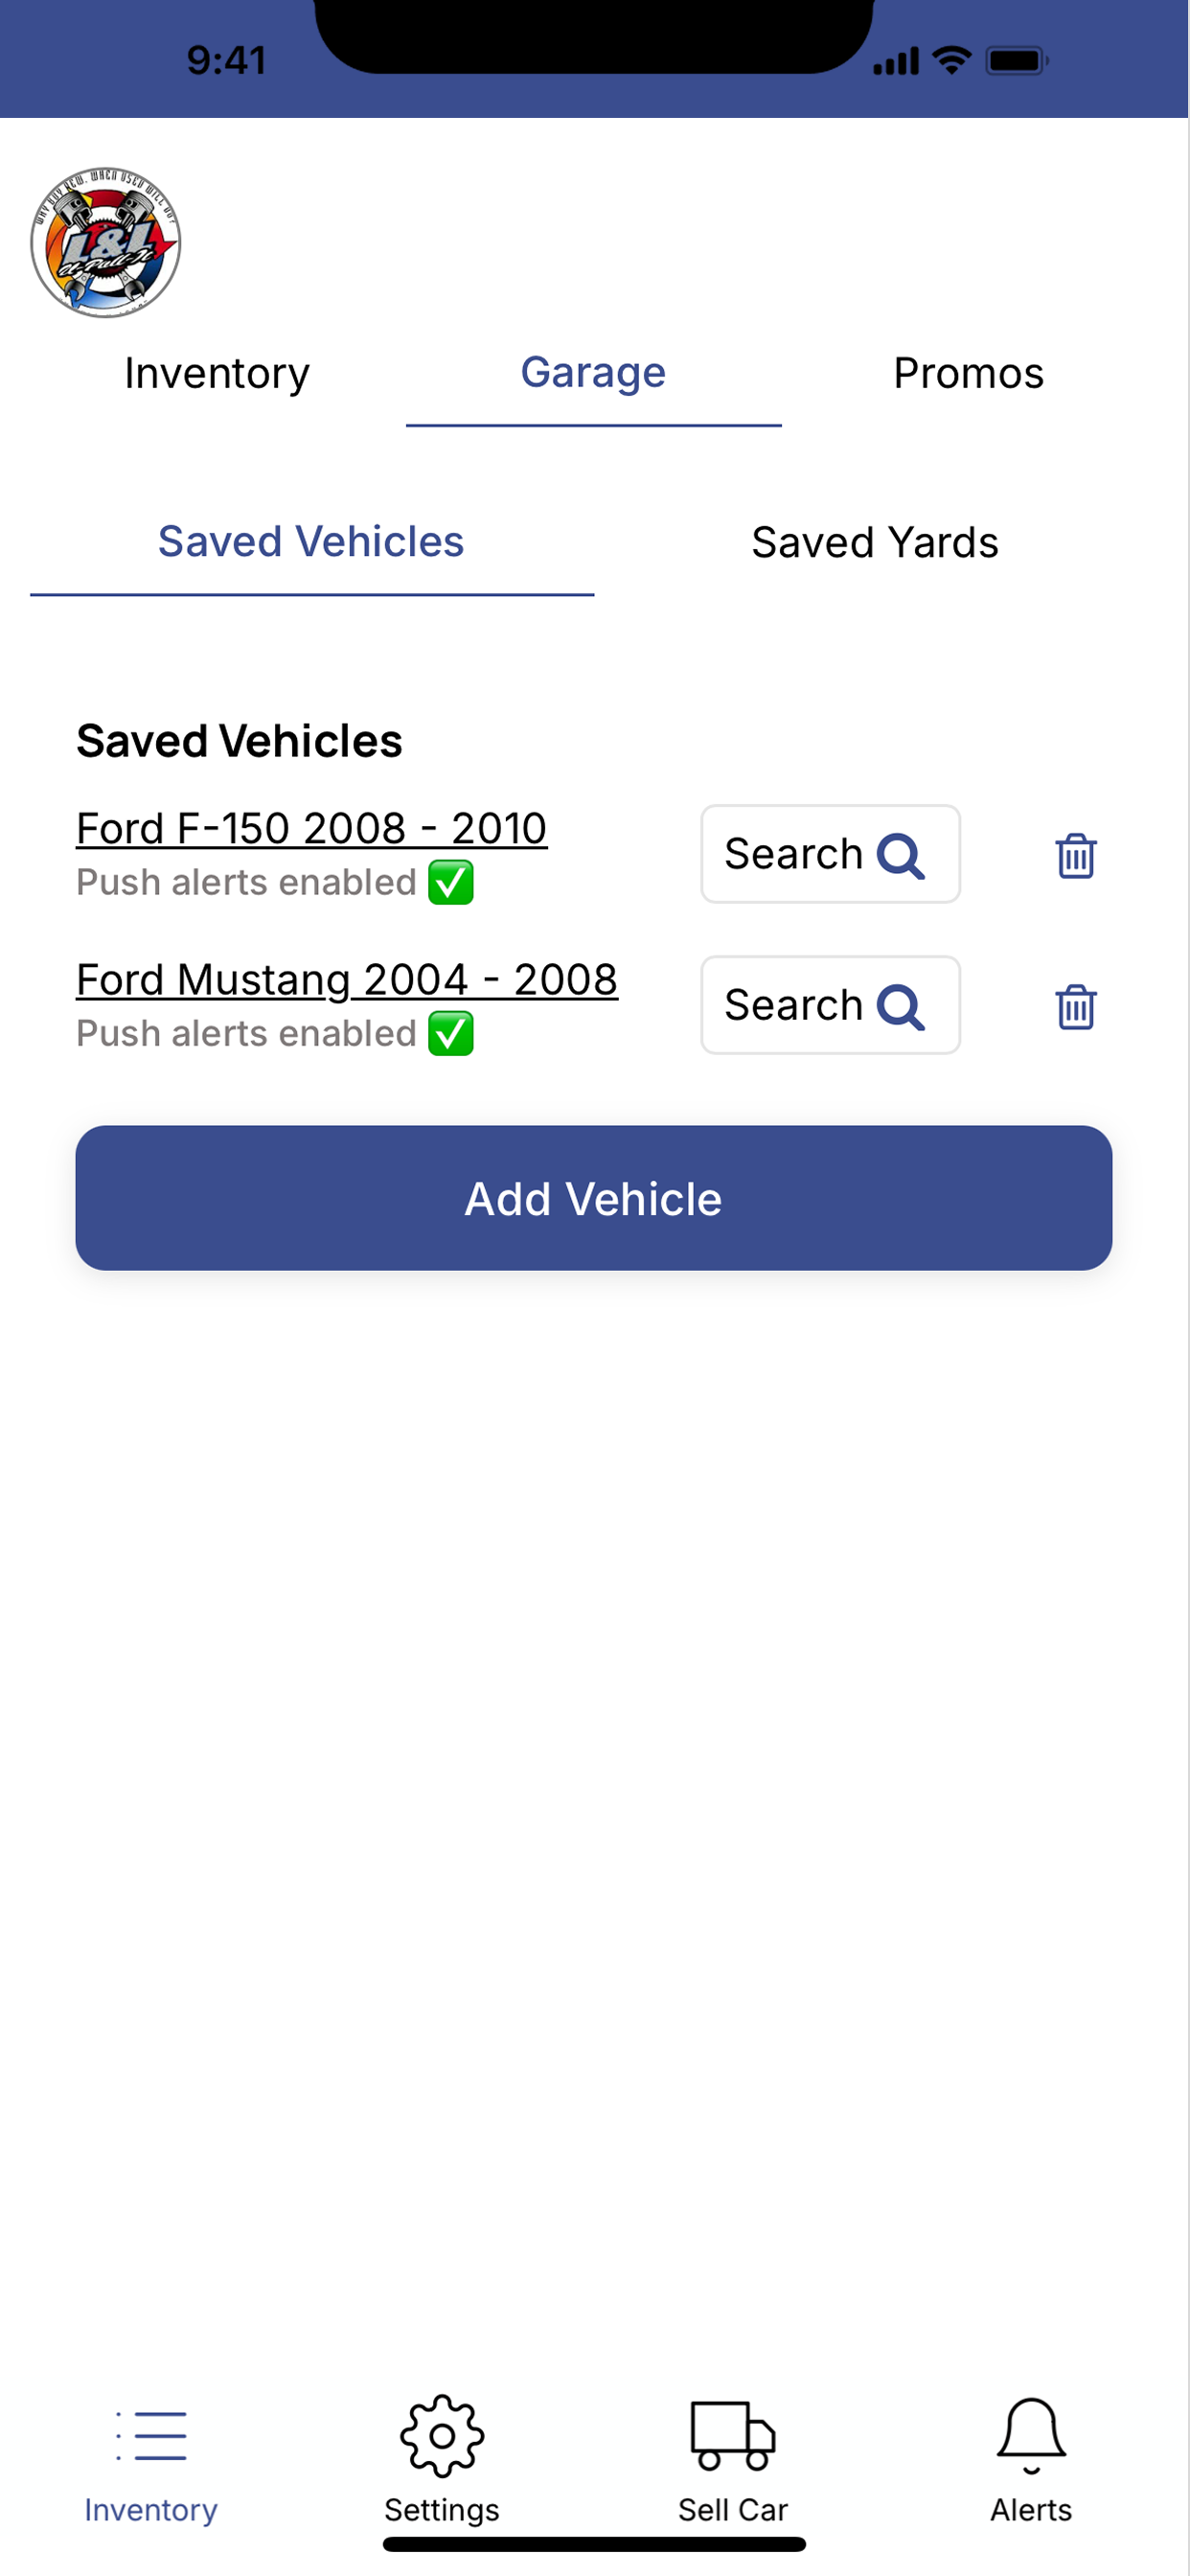The image size is (1190, 2576).
Task: Tap the home indicator bar
Action: pyautogui.click(x=594, y=2544)
